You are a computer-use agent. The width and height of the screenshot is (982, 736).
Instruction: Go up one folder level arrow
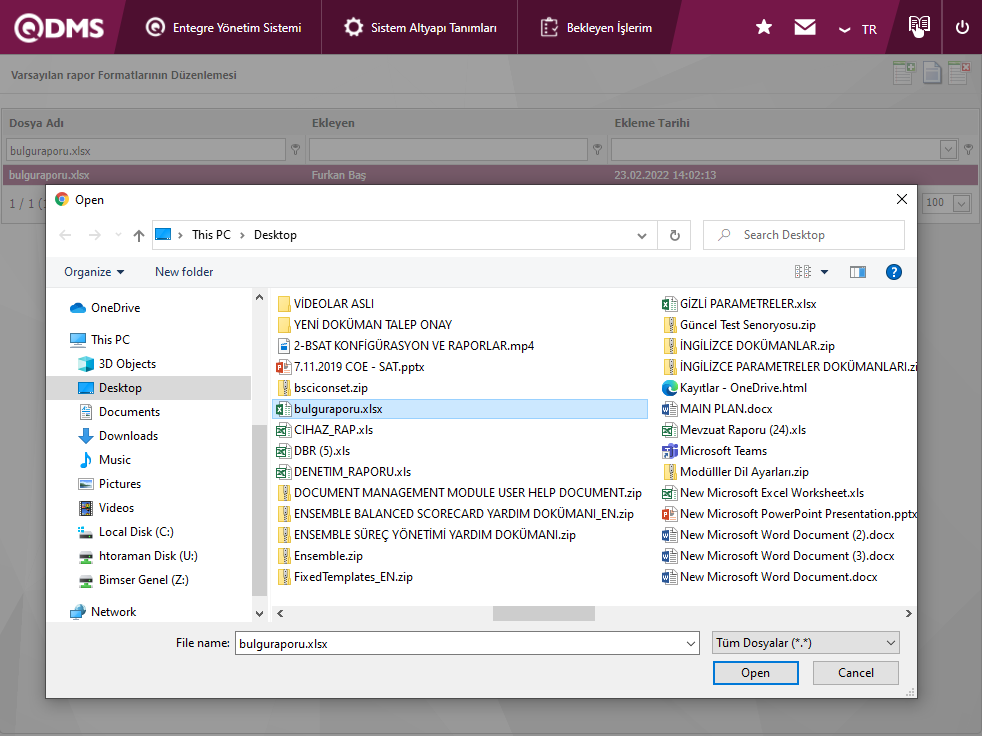139,235
